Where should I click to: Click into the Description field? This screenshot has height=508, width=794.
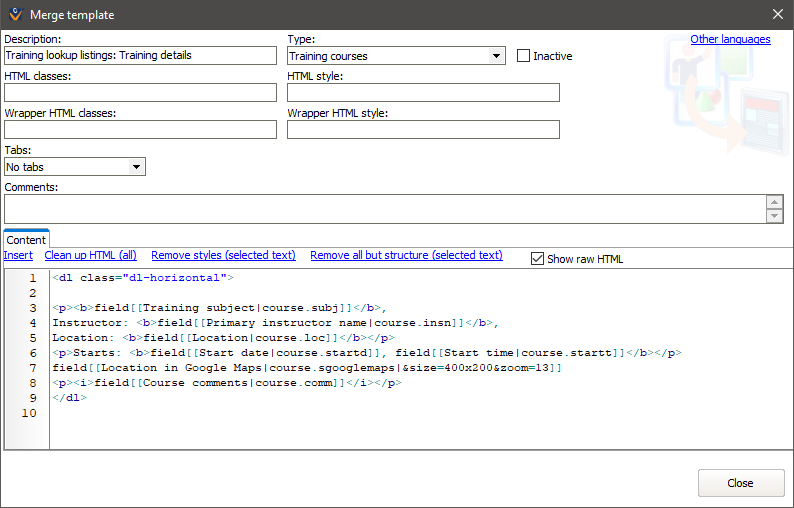140,56
